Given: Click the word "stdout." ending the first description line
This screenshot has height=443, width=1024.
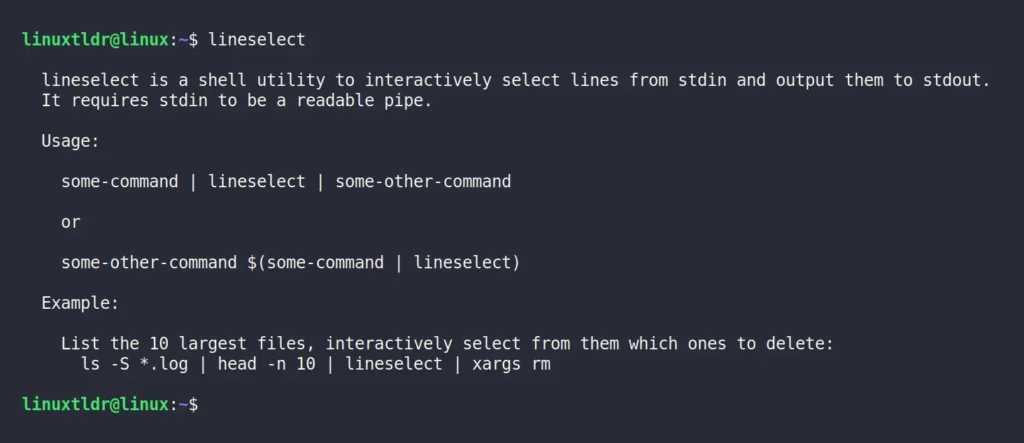Looking at the screenshot, I should click(x=957, y=80).
